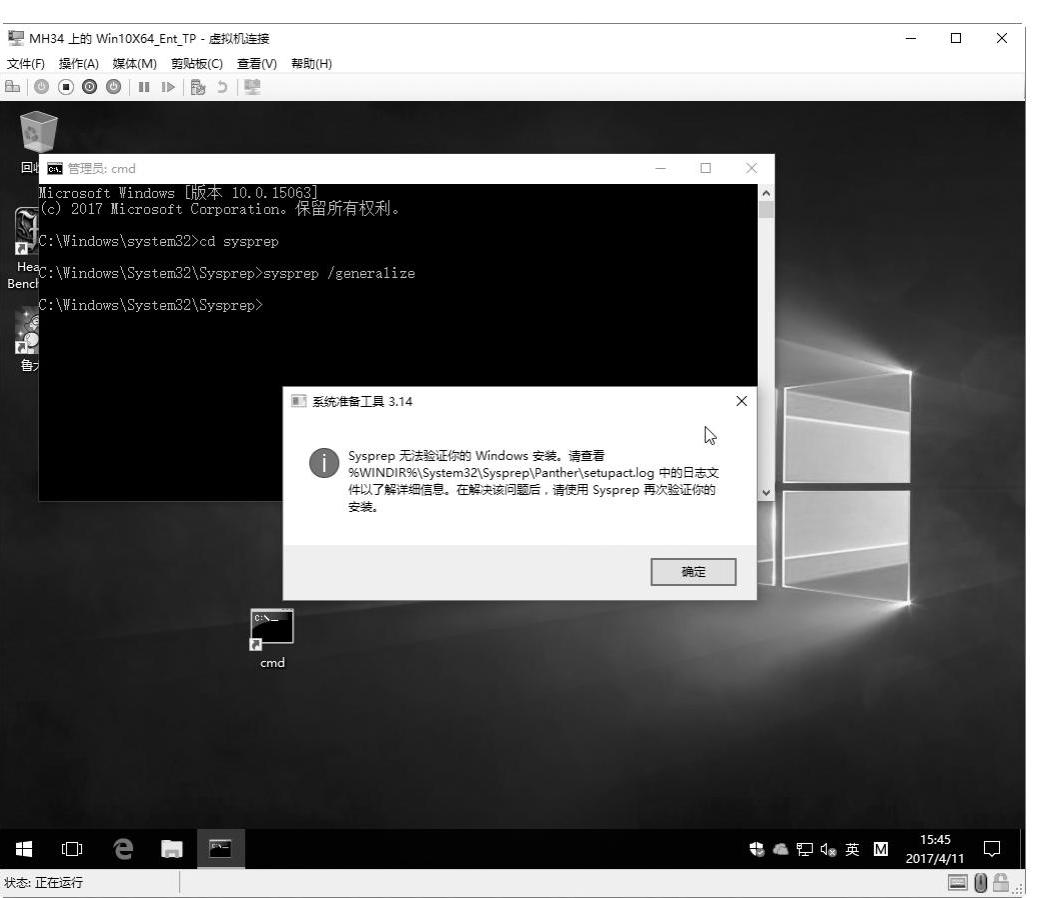The height and width of the screenshot is (898, 1045).
Task: Open the 帮助(H) menu
Action: pos(311,63)
